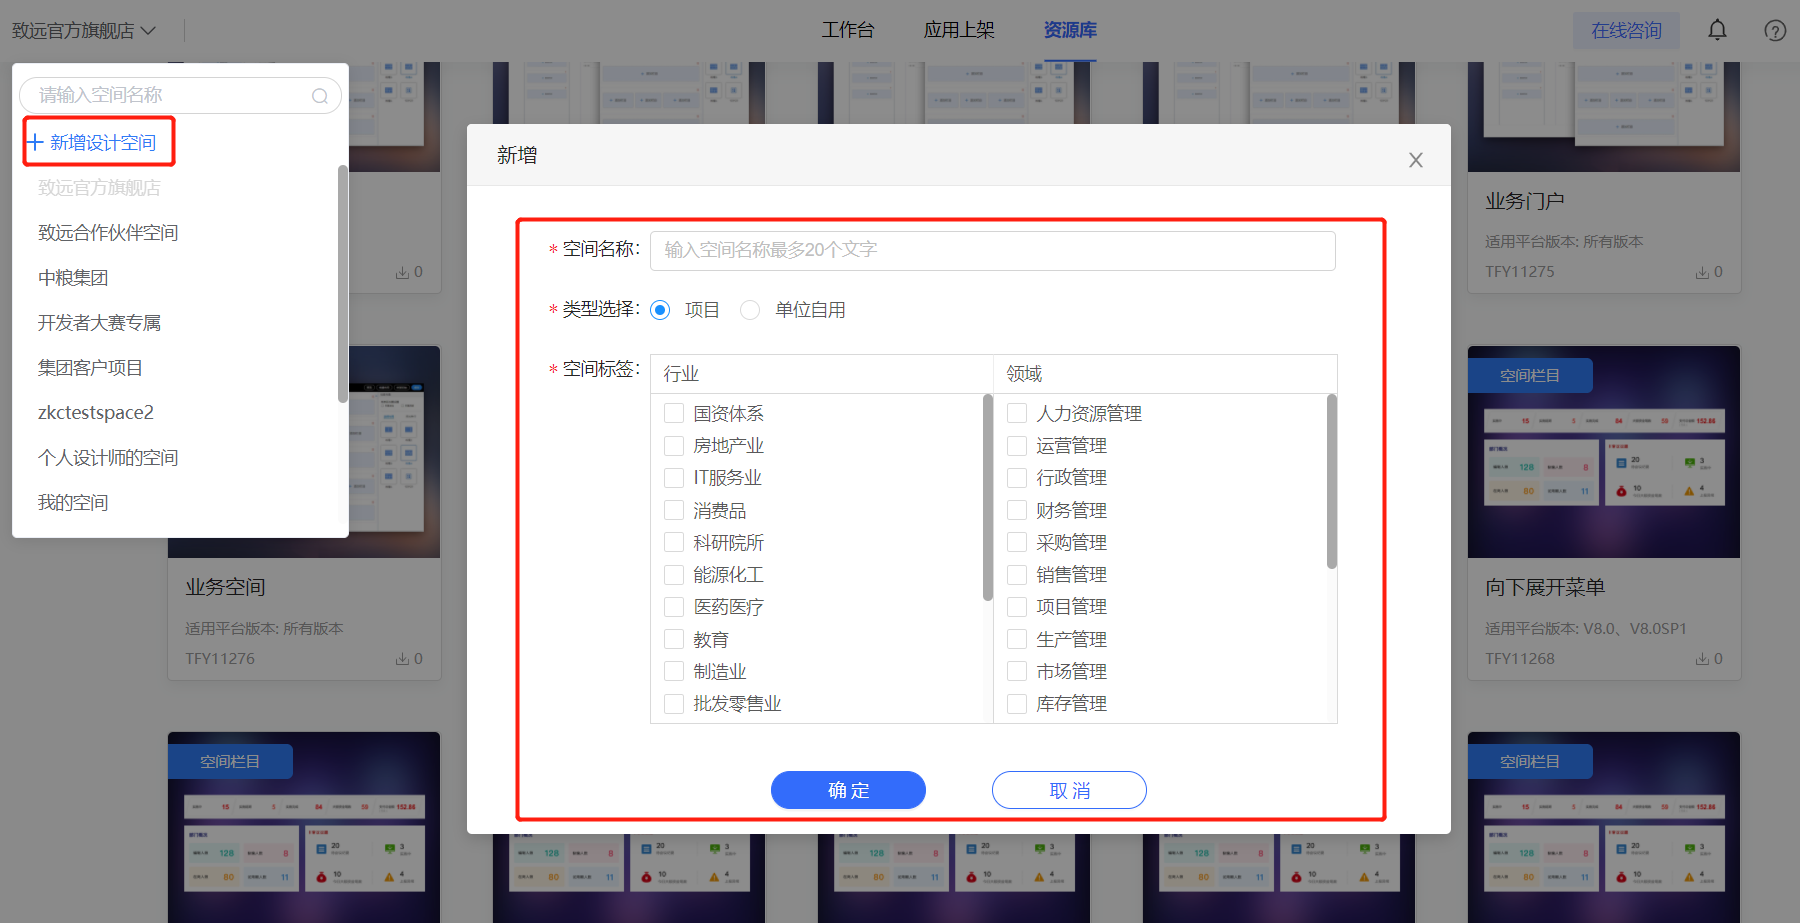Open the 业务门户 card title
The height and width of the screenshot is (923, 1800).
pos(1524,201)
